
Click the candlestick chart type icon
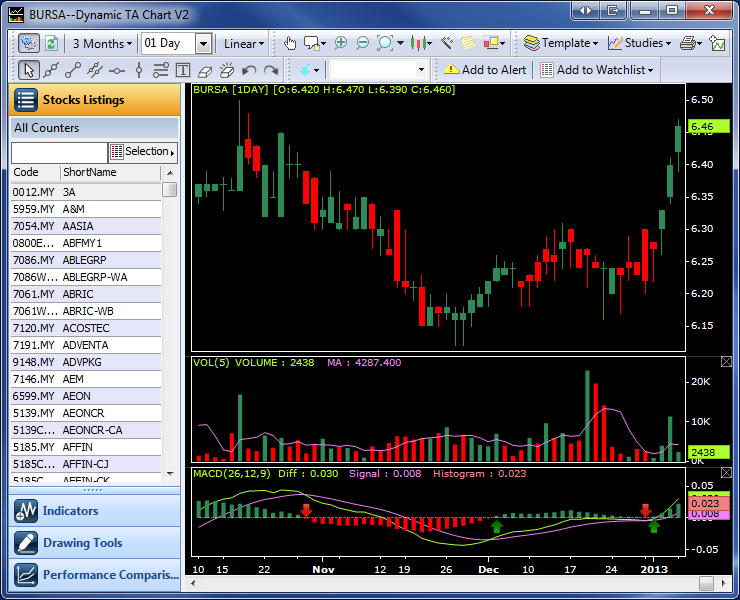(418, 43)
